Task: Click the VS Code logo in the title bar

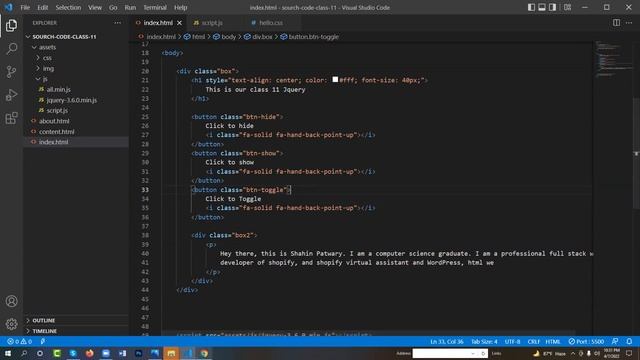Action: tap(9, 7)
